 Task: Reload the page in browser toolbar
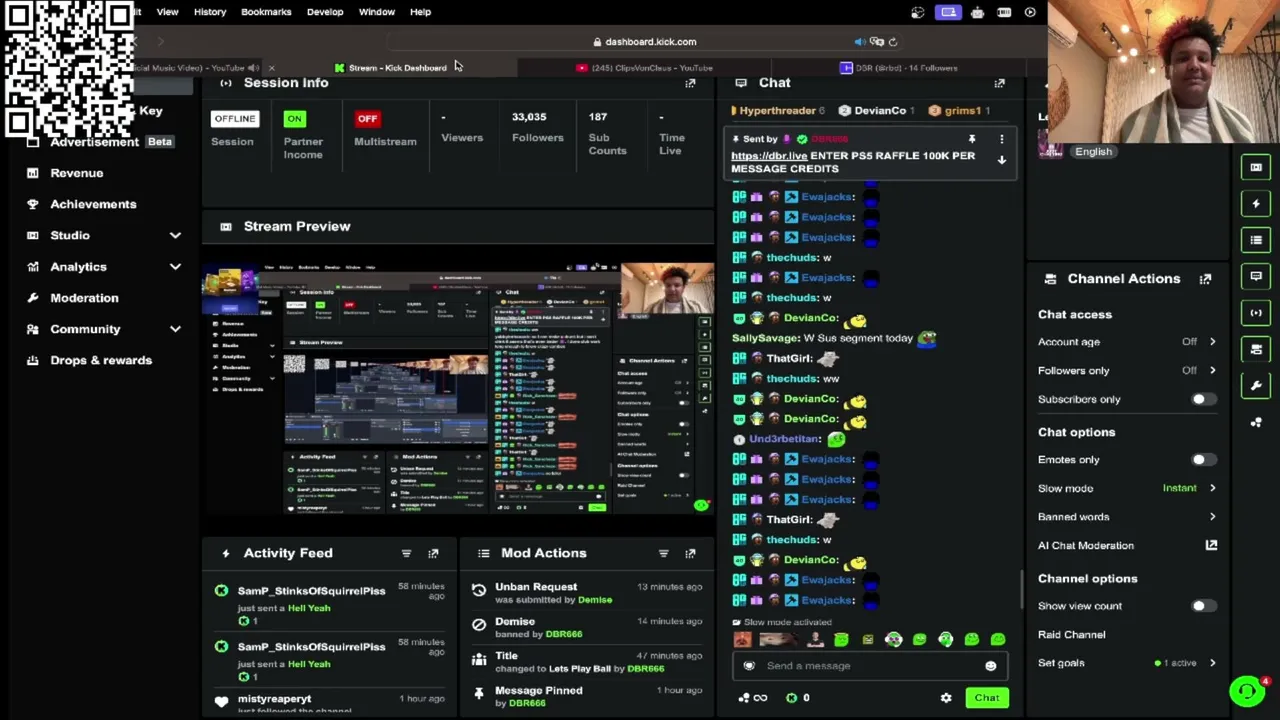pos(893,42)
